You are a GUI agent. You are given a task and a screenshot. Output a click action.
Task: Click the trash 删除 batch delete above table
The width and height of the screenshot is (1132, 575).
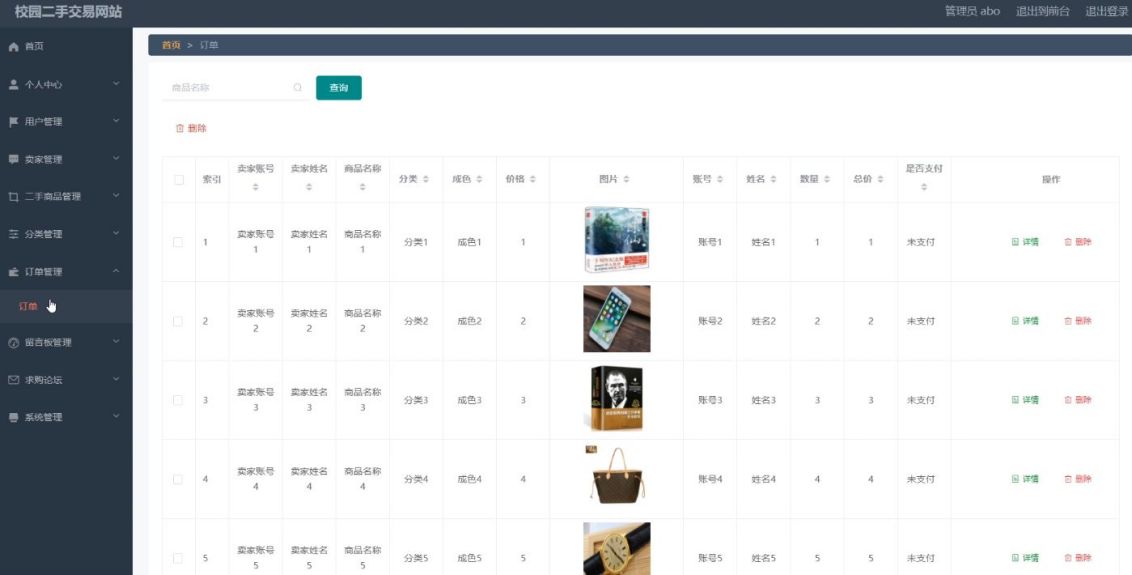coord(191,128)
